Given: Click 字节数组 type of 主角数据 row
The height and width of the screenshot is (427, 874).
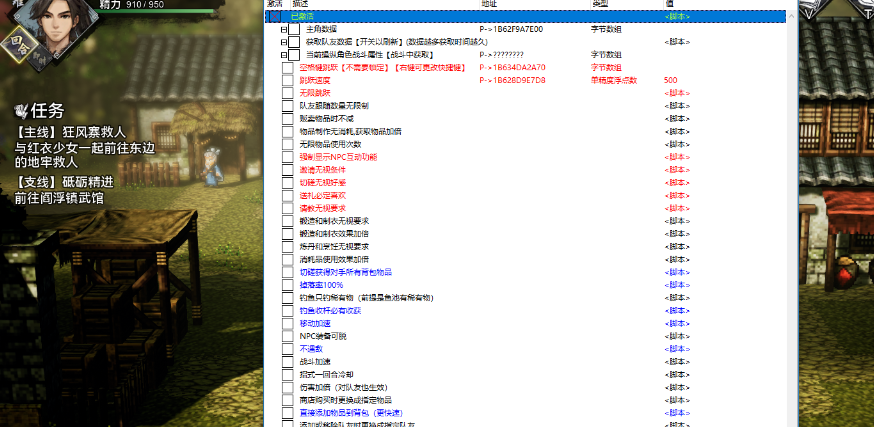Looking at the screenshot, I should pos(606,30).
